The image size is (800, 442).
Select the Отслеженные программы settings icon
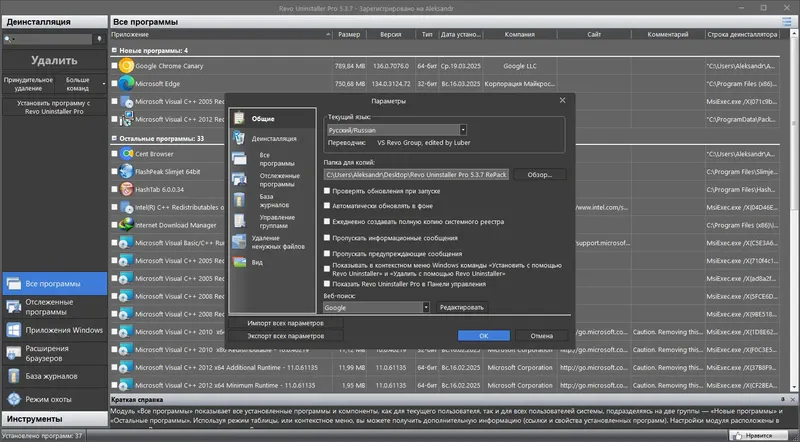[x=239, y=179]
